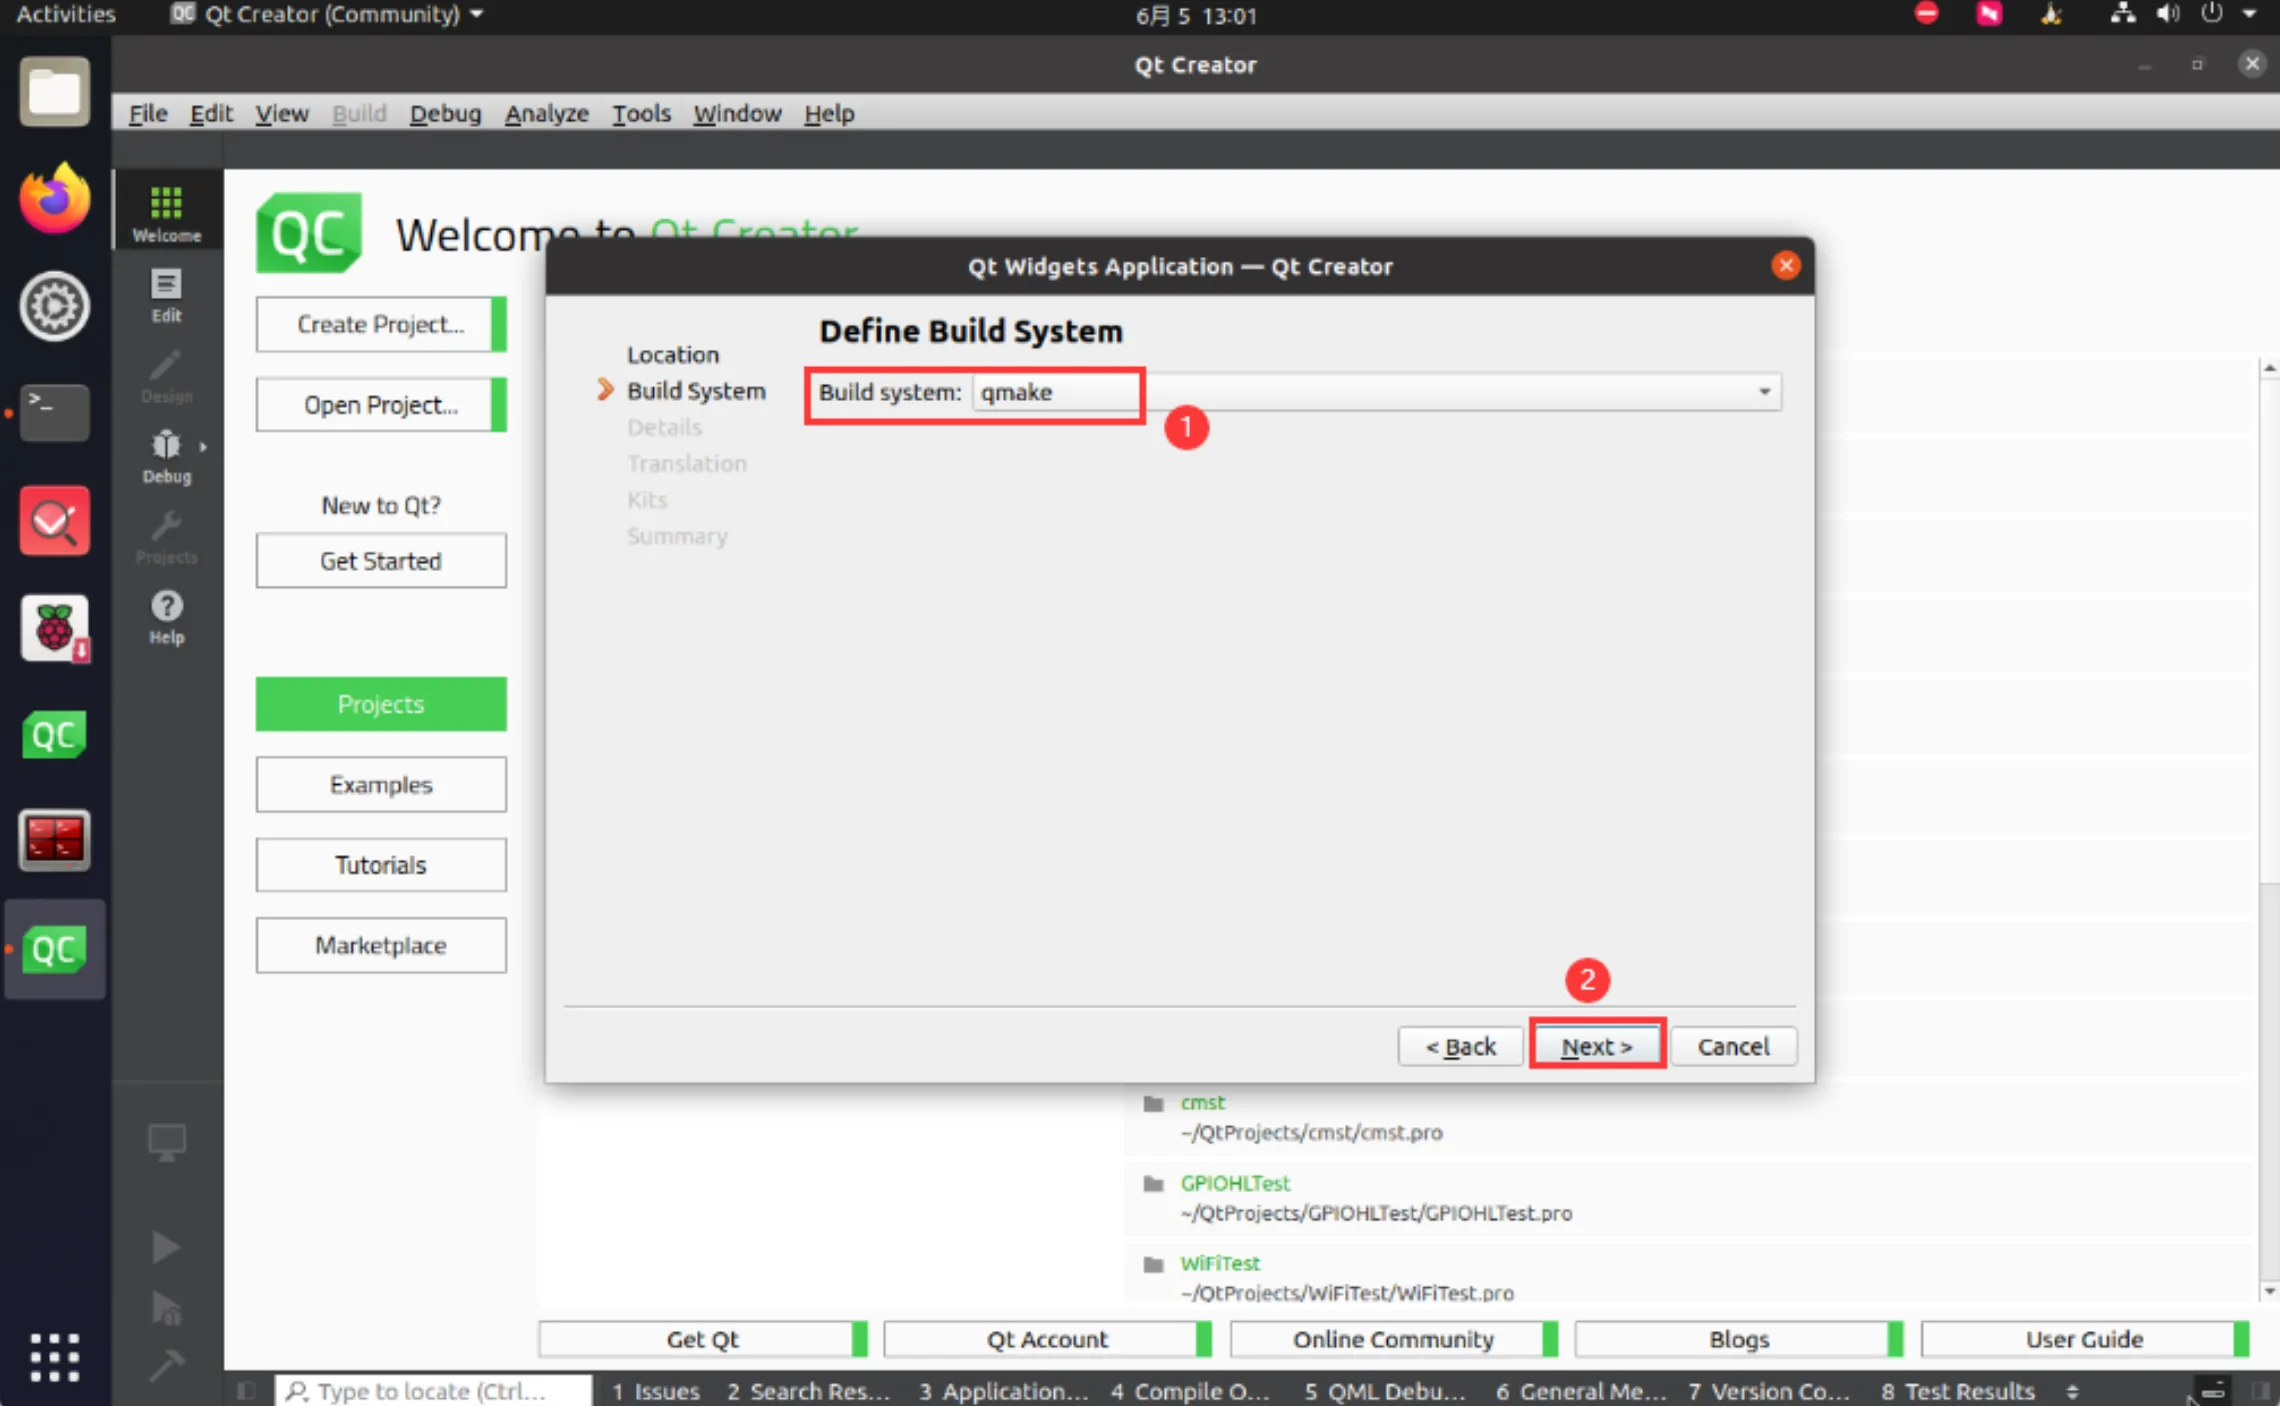This screenshot has width=2280, height=1406.
Task: Launch Firefox from the dock
Action: click(54, 198)
